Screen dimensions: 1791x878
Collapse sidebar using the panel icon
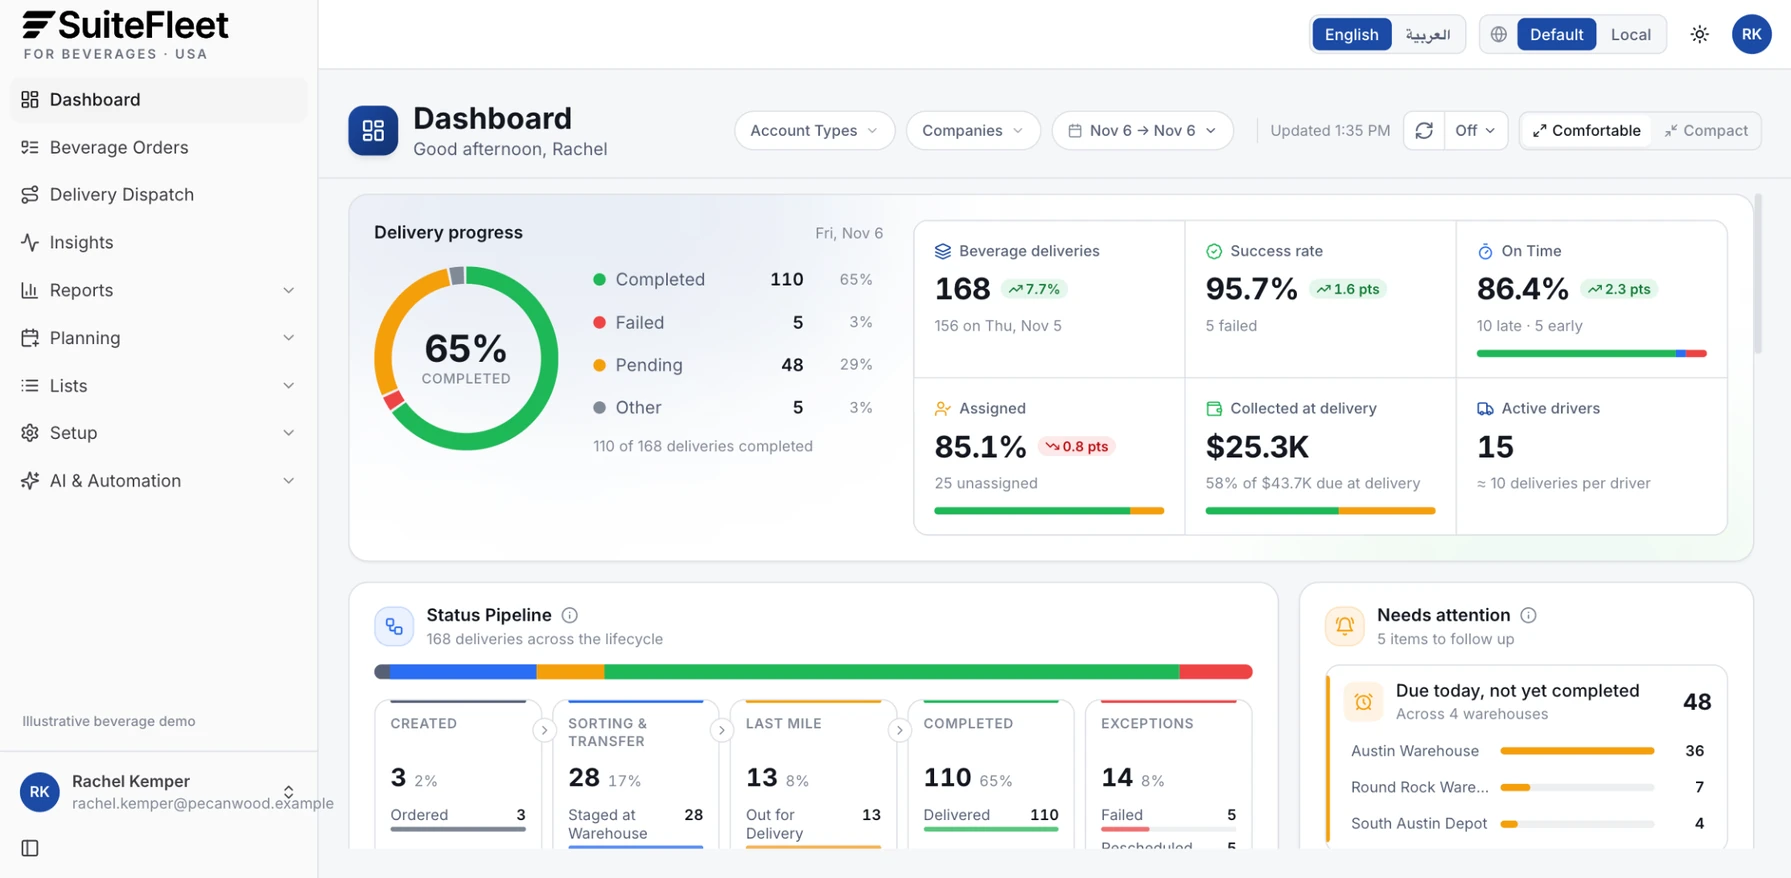30,848
